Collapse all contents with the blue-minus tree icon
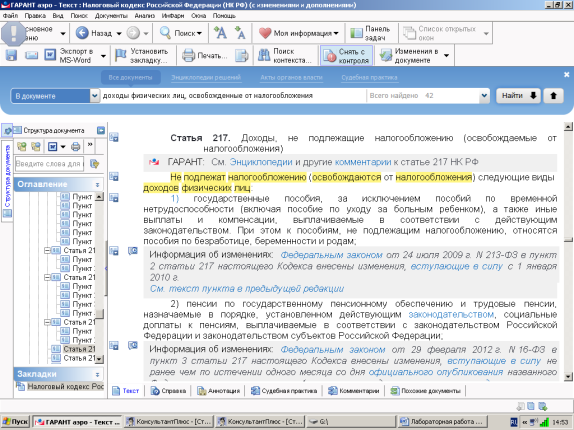The width and height of the screenshot is (574, 430). (36, 147)
